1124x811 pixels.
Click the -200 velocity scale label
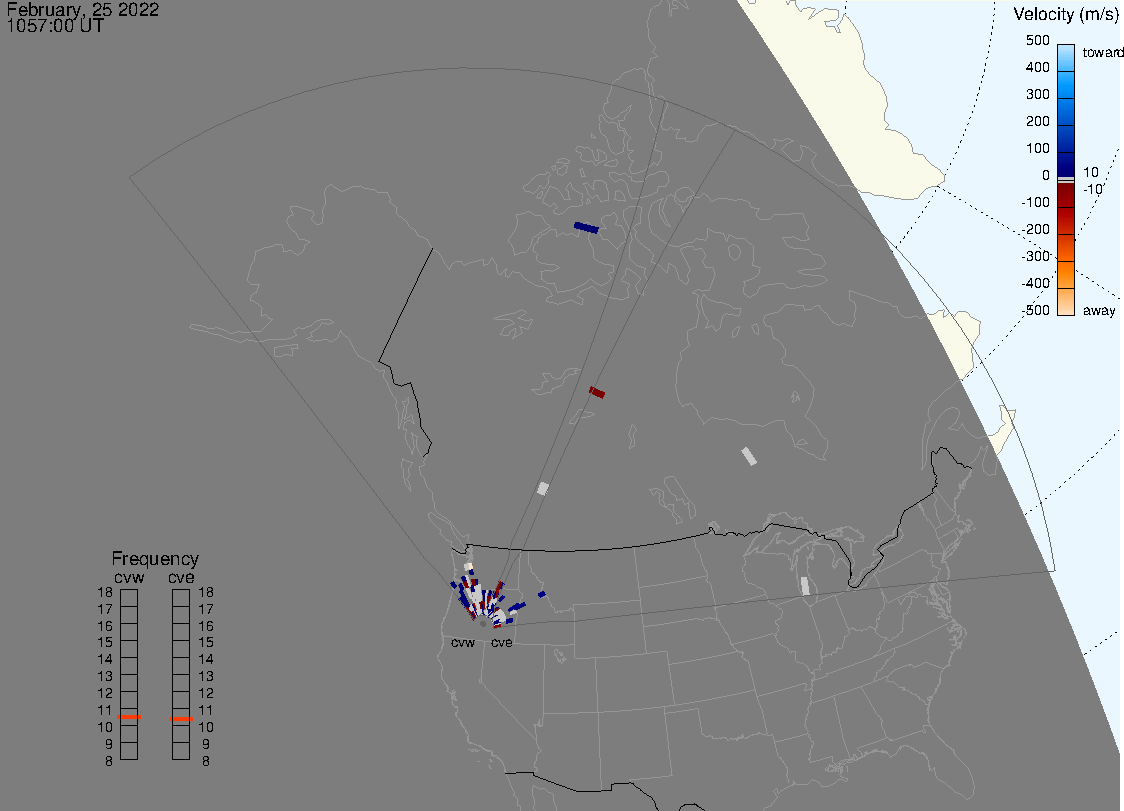click(x=1036, y=229)
